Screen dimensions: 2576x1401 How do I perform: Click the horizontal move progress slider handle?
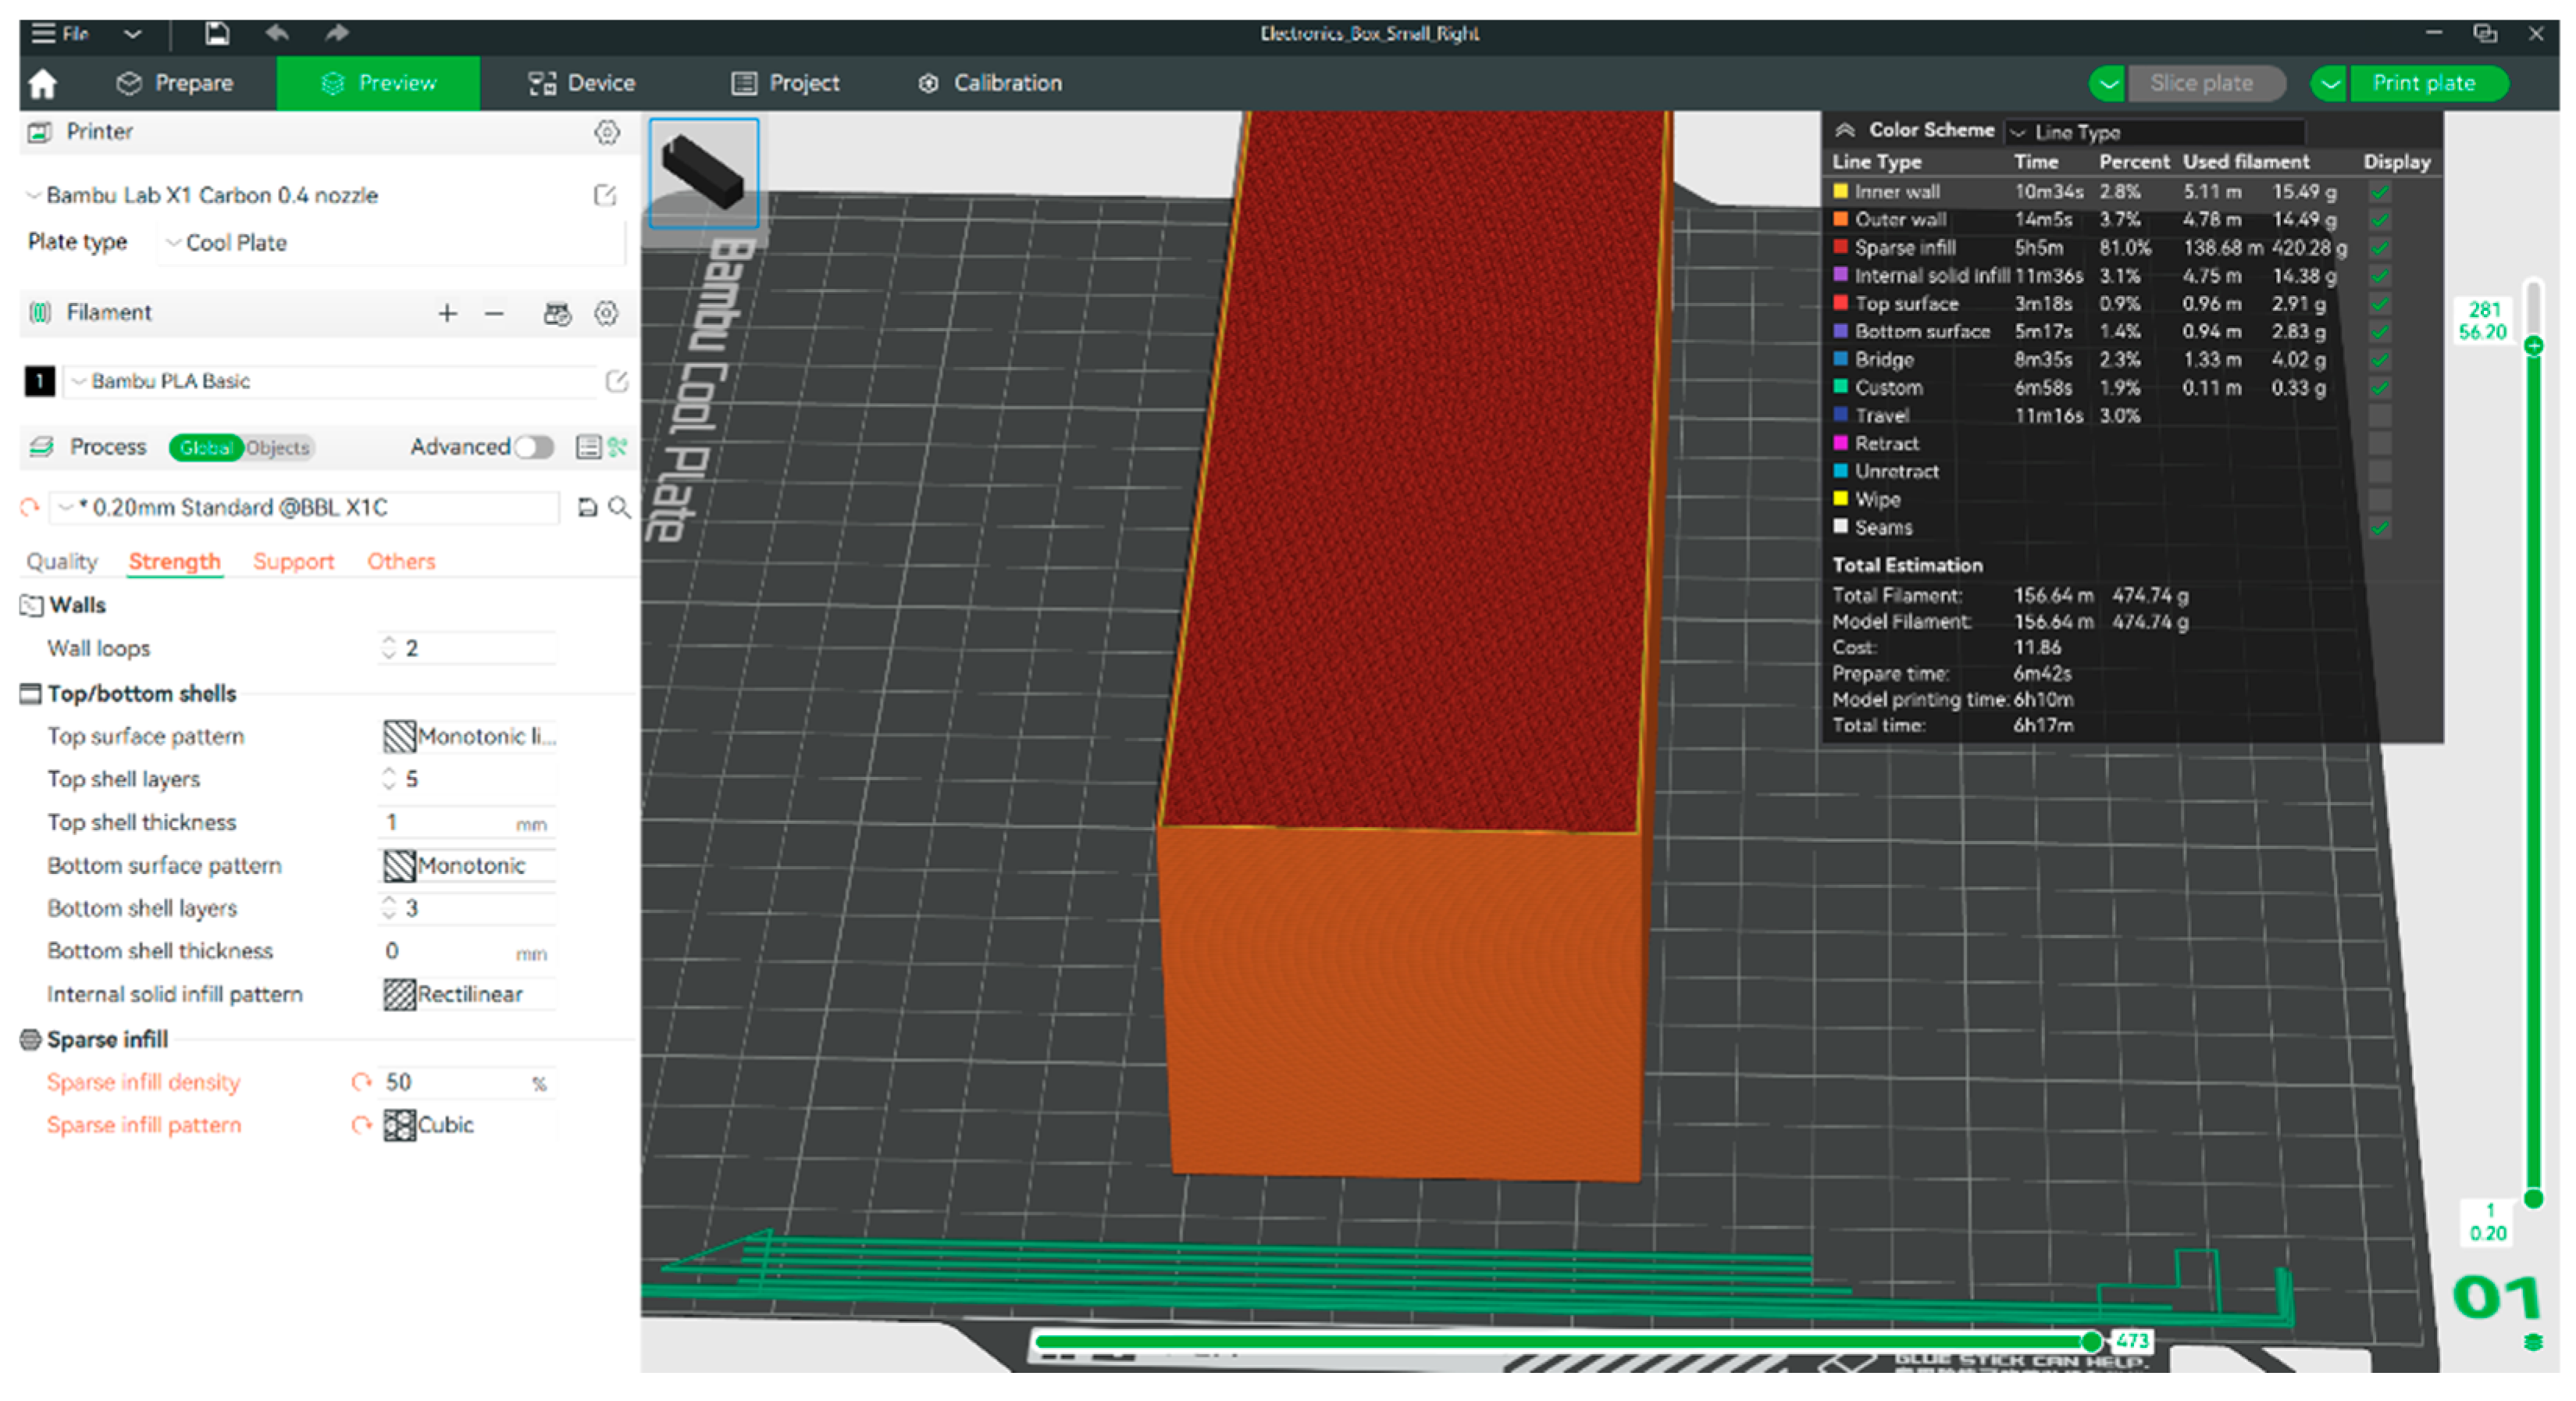pos(2091,1342)
